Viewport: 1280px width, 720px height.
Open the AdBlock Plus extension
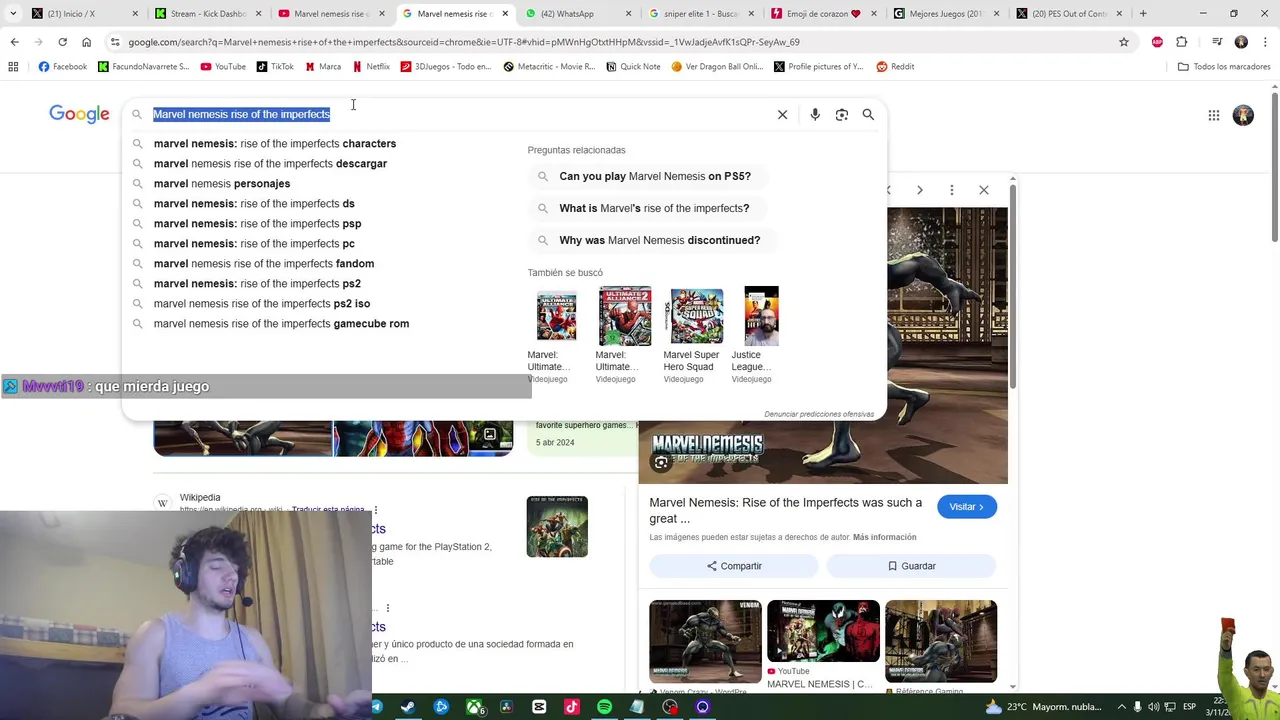pos(1157,42)
